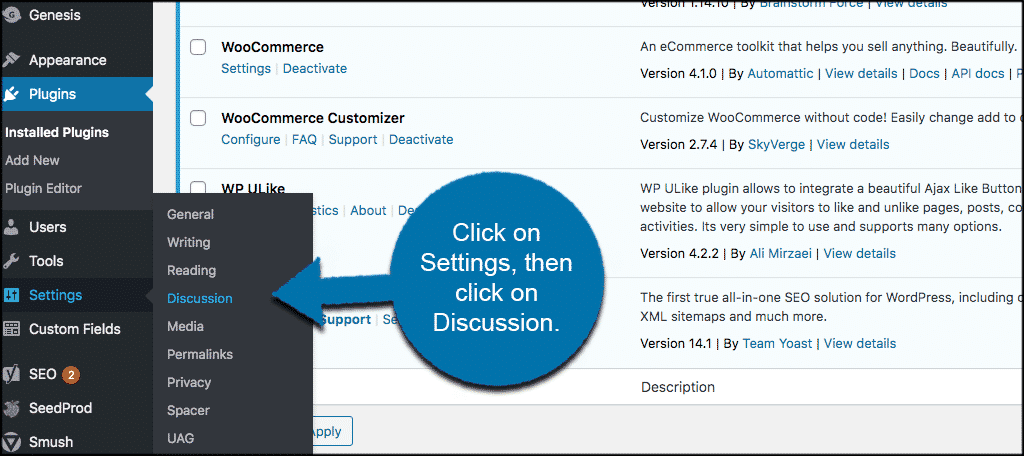Viewport: 1024px width, 456px height.
Task: Click the WooCommerce plugin name
Action: point(272,47)
